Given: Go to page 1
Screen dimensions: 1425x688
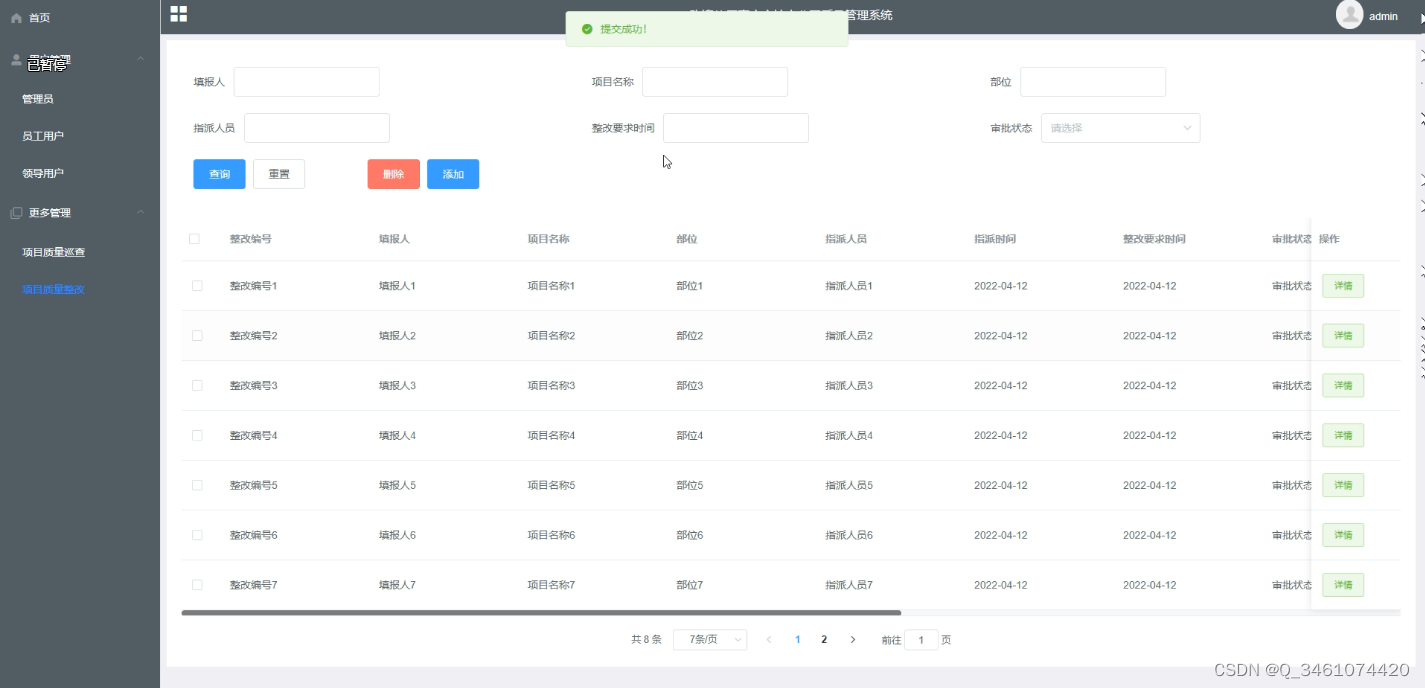Looking at the screenshot, I should click(x=797, y=640).
